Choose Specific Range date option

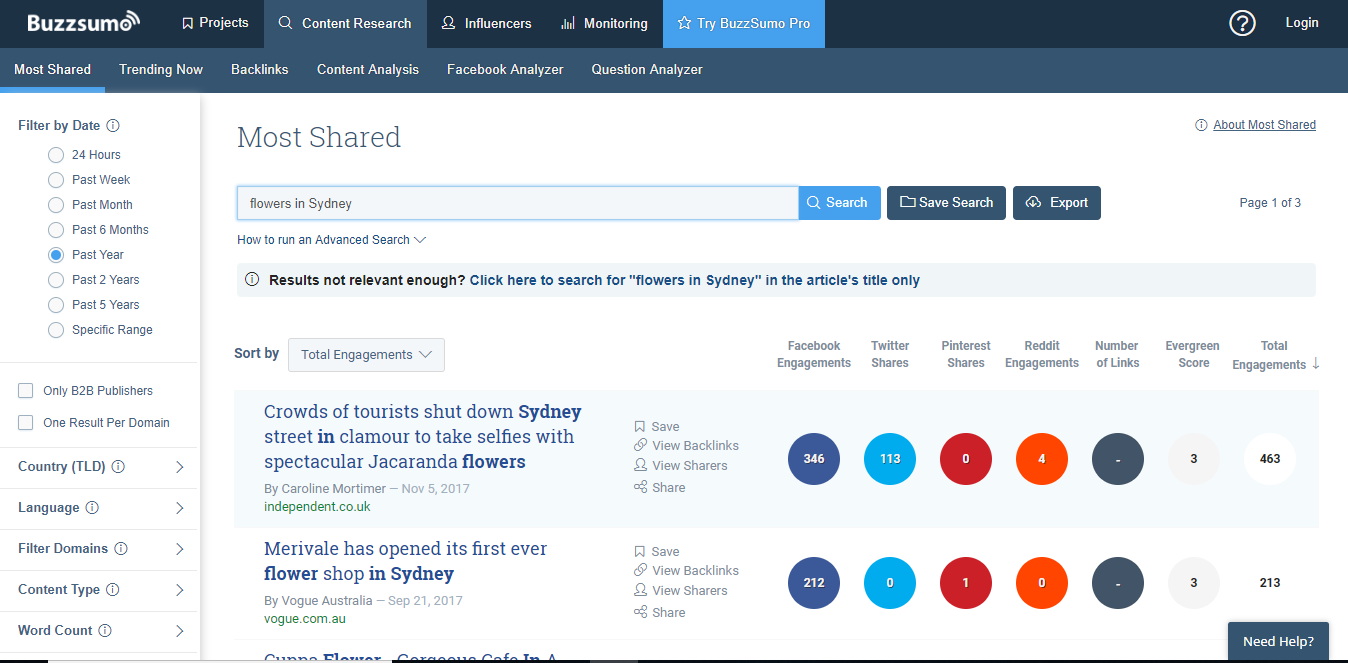click(x=56, y=330)
